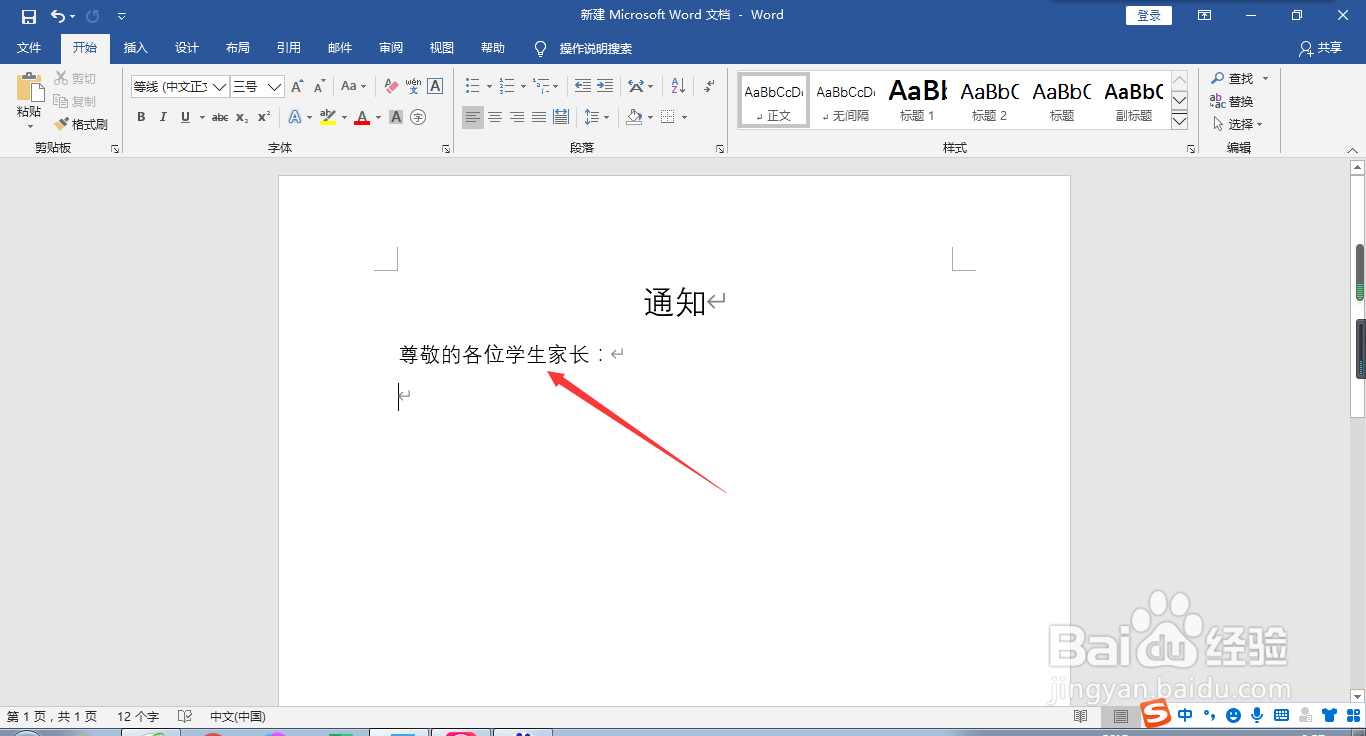Expand the styles gallery More arrow
The height and width of the screenshot is (736, 1366).
(1179, 121)
